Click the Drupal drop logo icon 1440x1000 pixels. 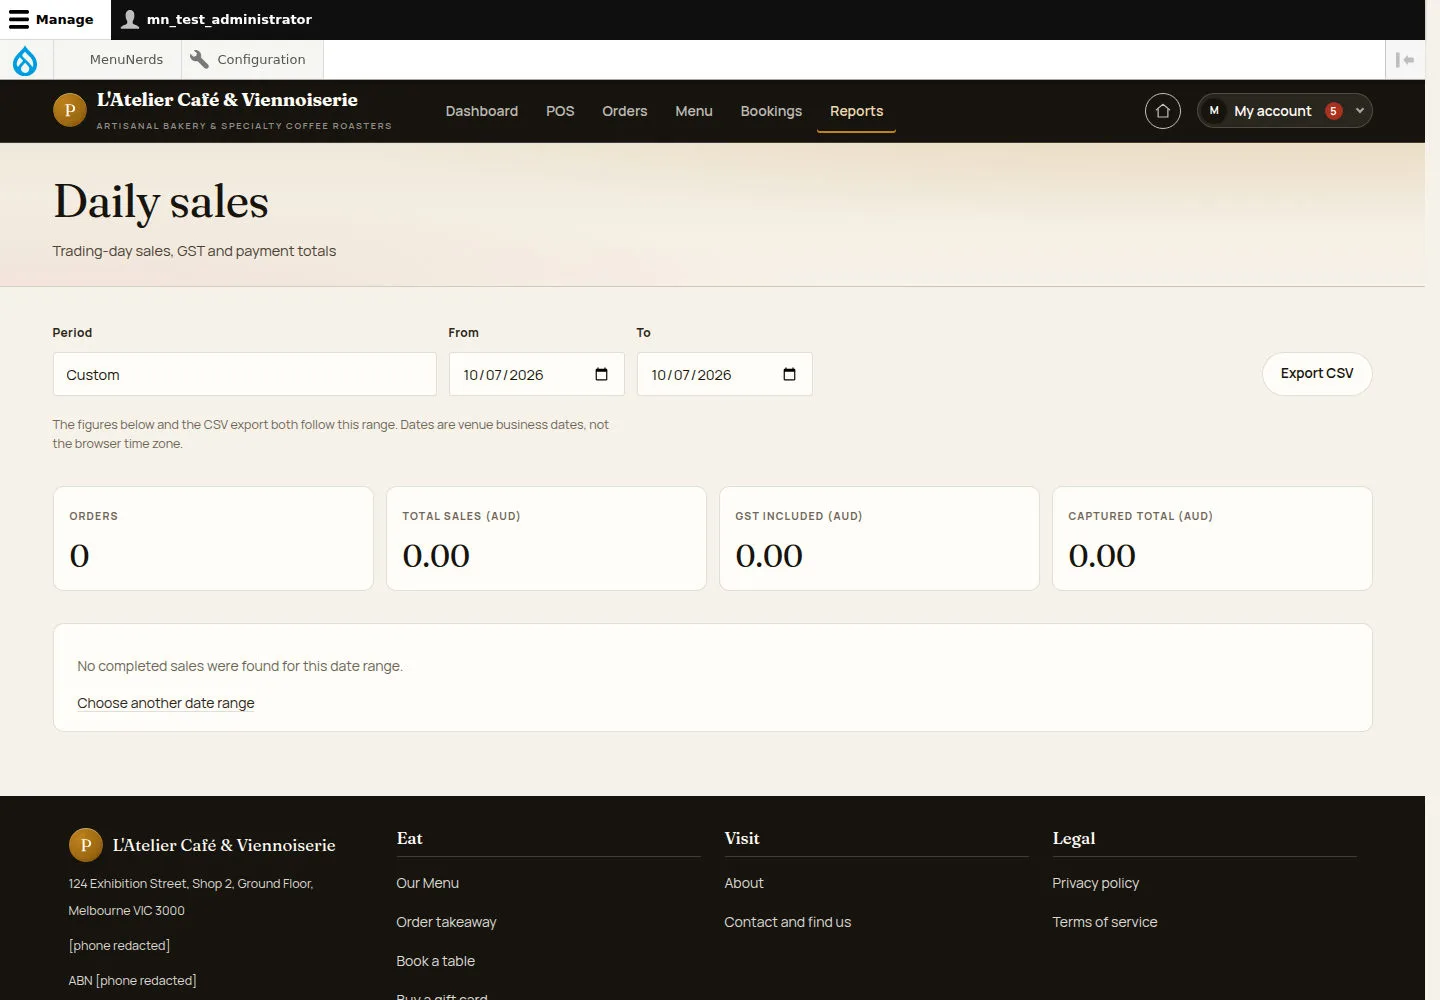point(25,60)
